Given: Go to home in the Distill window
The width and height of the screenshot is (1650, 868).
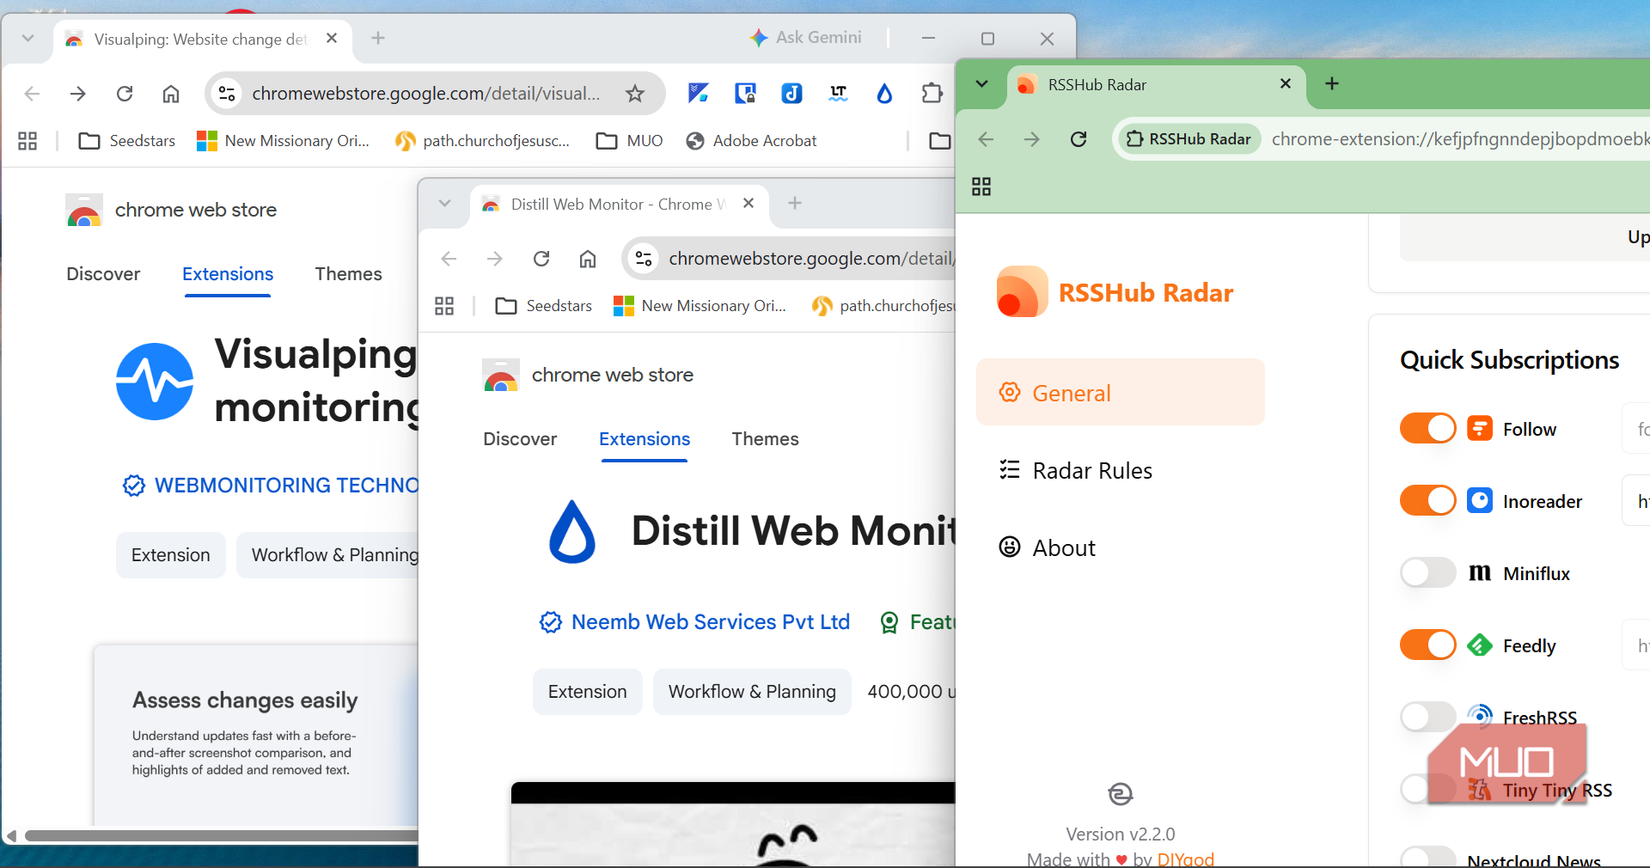Looking at the screenshot, I should click(x=588, y=259).
